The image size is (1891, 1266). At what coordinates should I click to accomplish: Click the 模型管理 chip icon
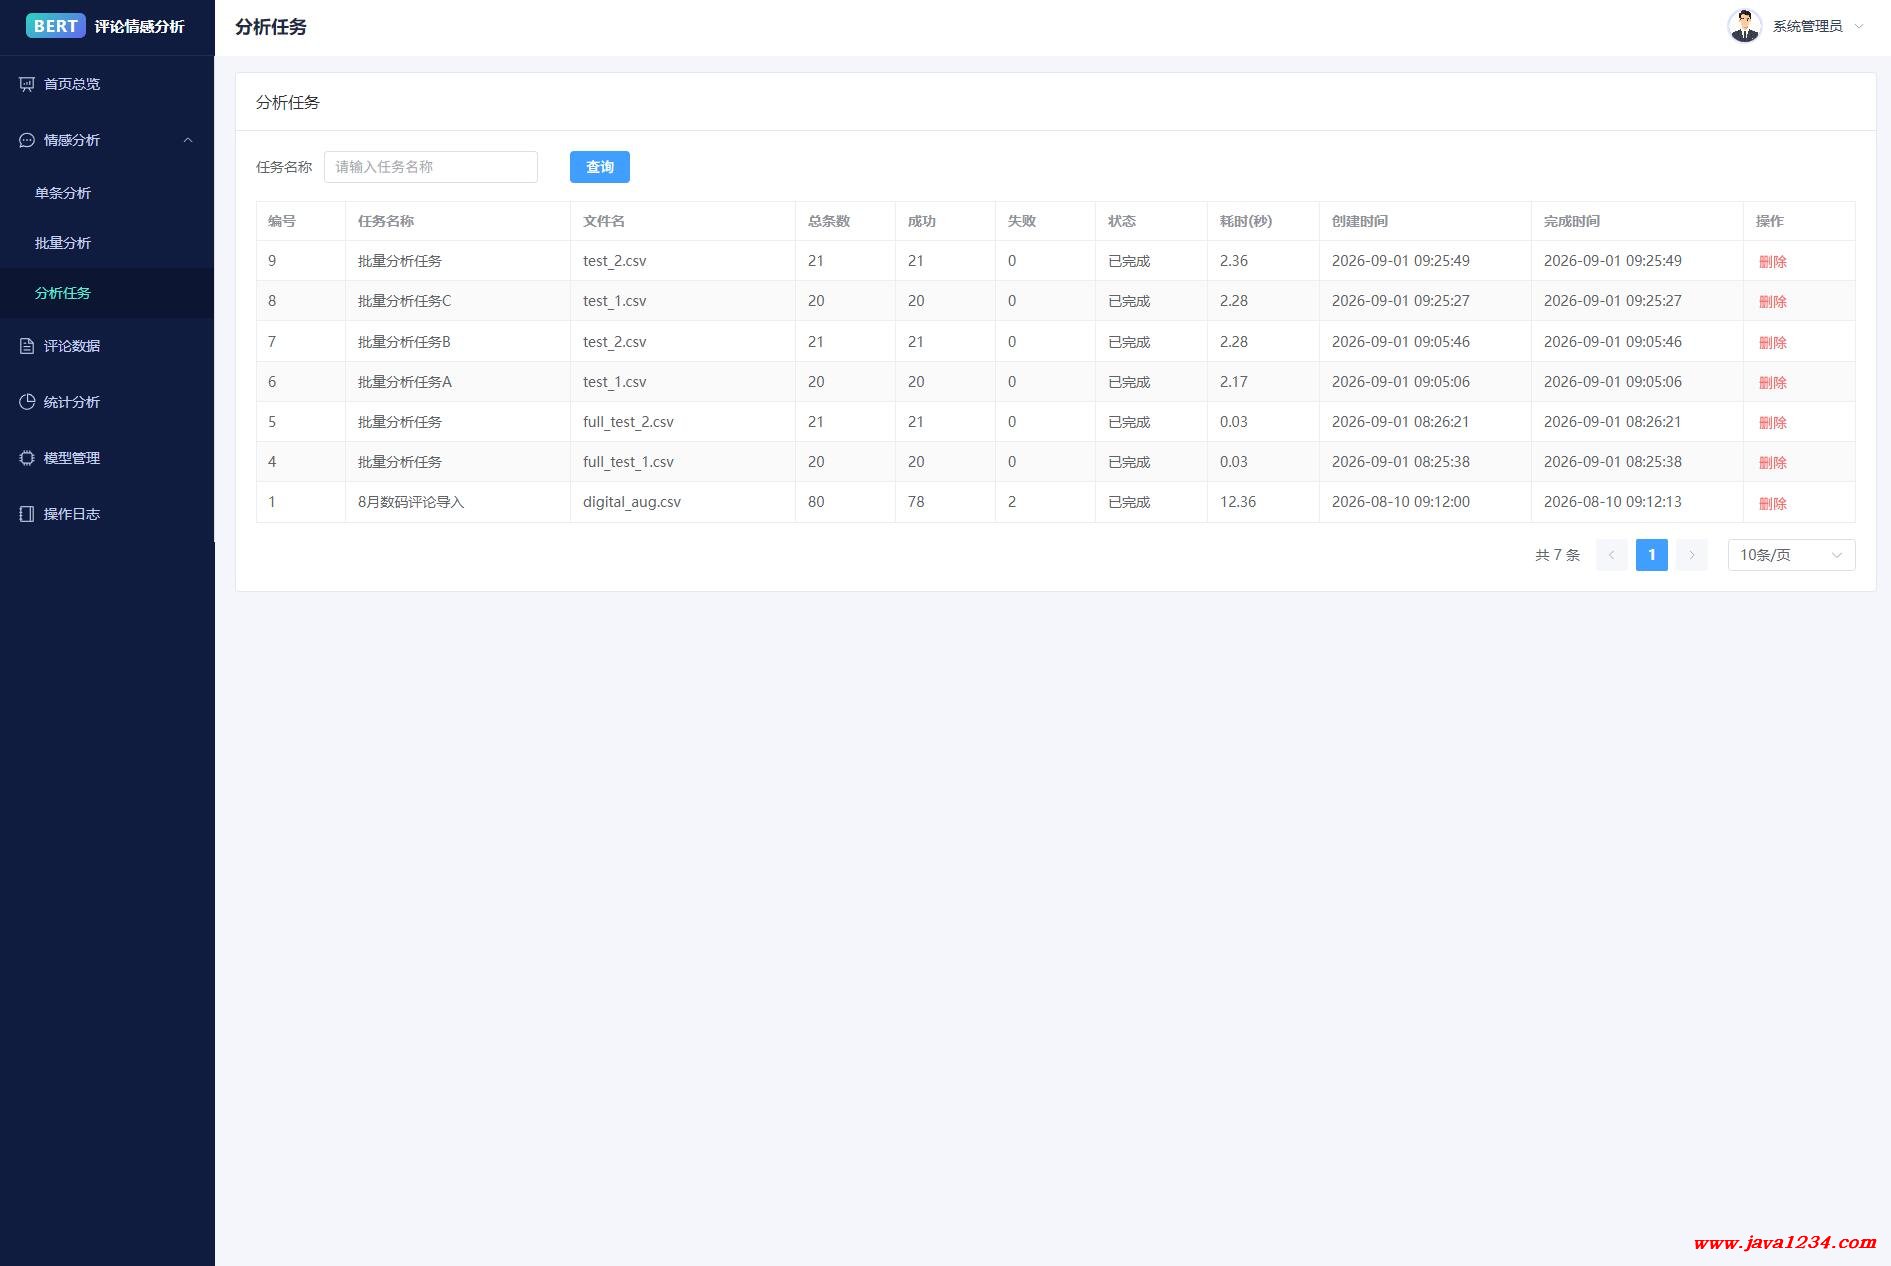(27, 458)
